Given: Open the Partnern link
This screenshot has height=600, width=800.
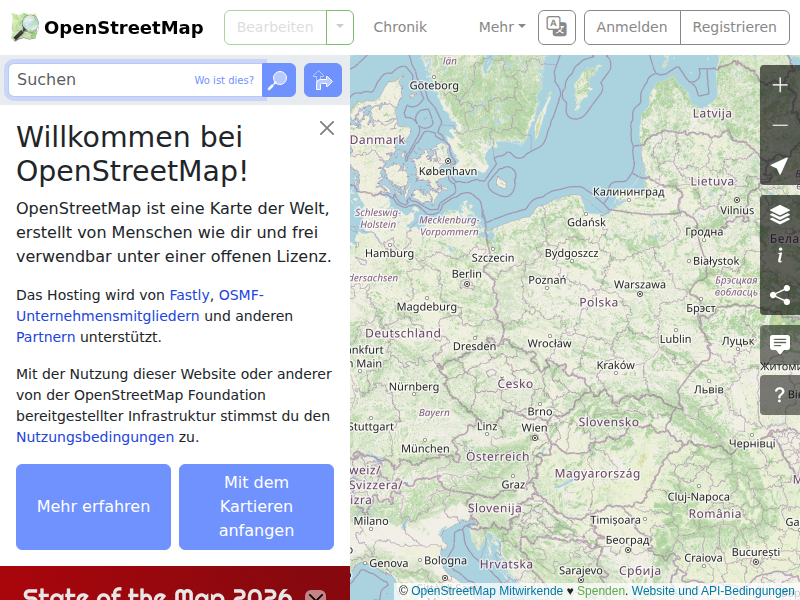Looking at the screenshot, I should point(46,337).
